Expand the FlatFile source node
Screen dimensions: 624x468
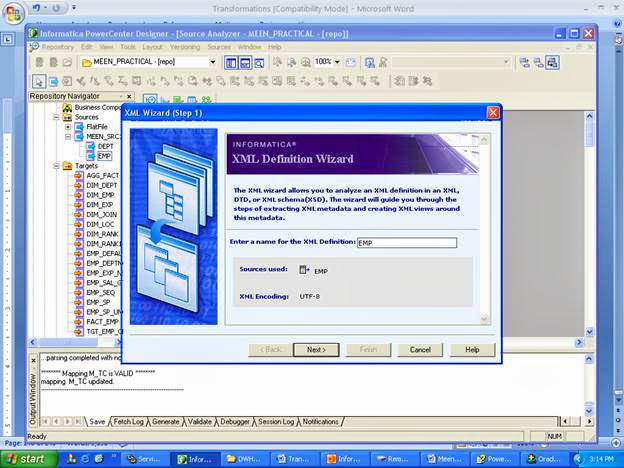tap(68, 127)
